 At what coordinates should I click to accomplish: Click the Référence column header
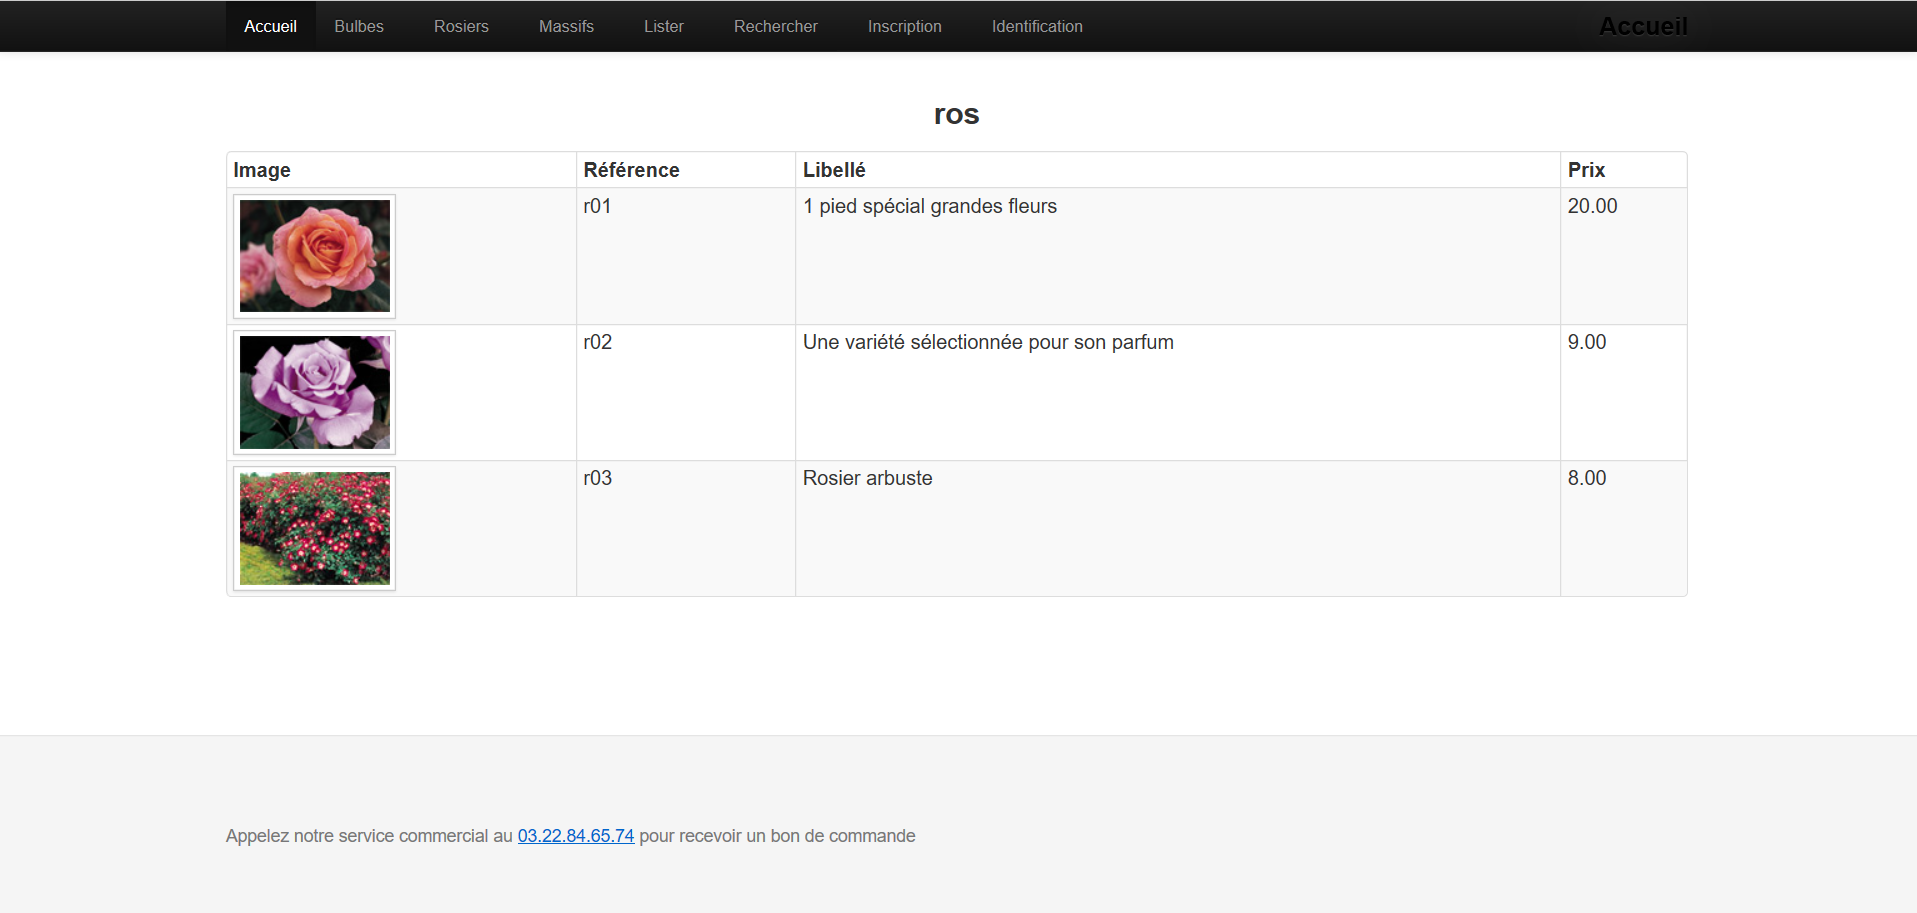(x=631, y=170)
